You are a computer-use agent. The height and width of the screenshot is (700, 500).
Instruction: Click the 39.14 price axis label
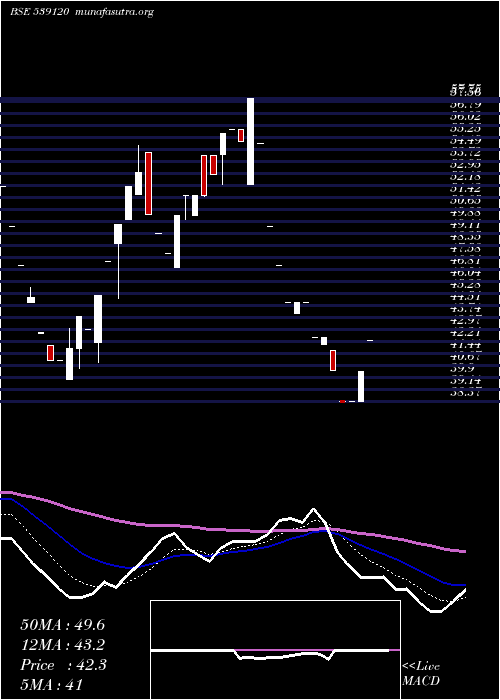coord(465,381)
